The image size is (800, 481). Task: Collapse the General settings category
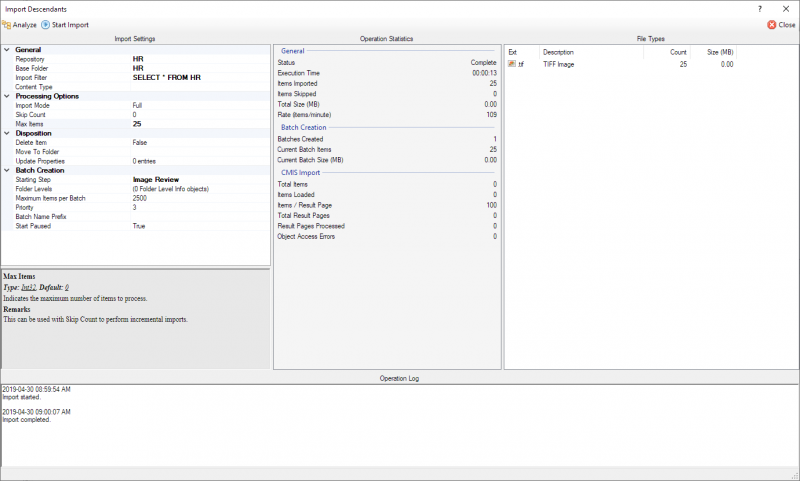pyautogui.click(x=7, y=49)
